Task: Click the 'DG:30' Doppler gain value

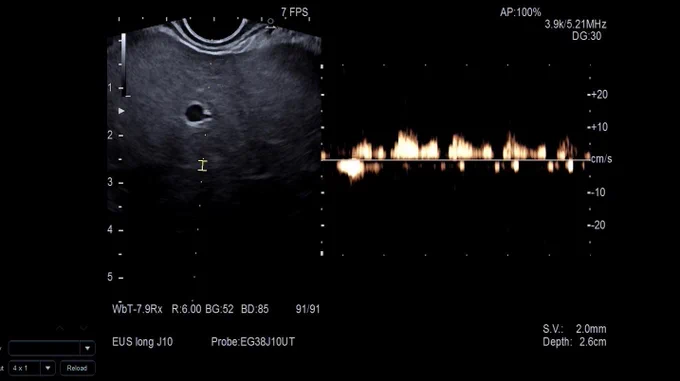Action: click(586, 36)
